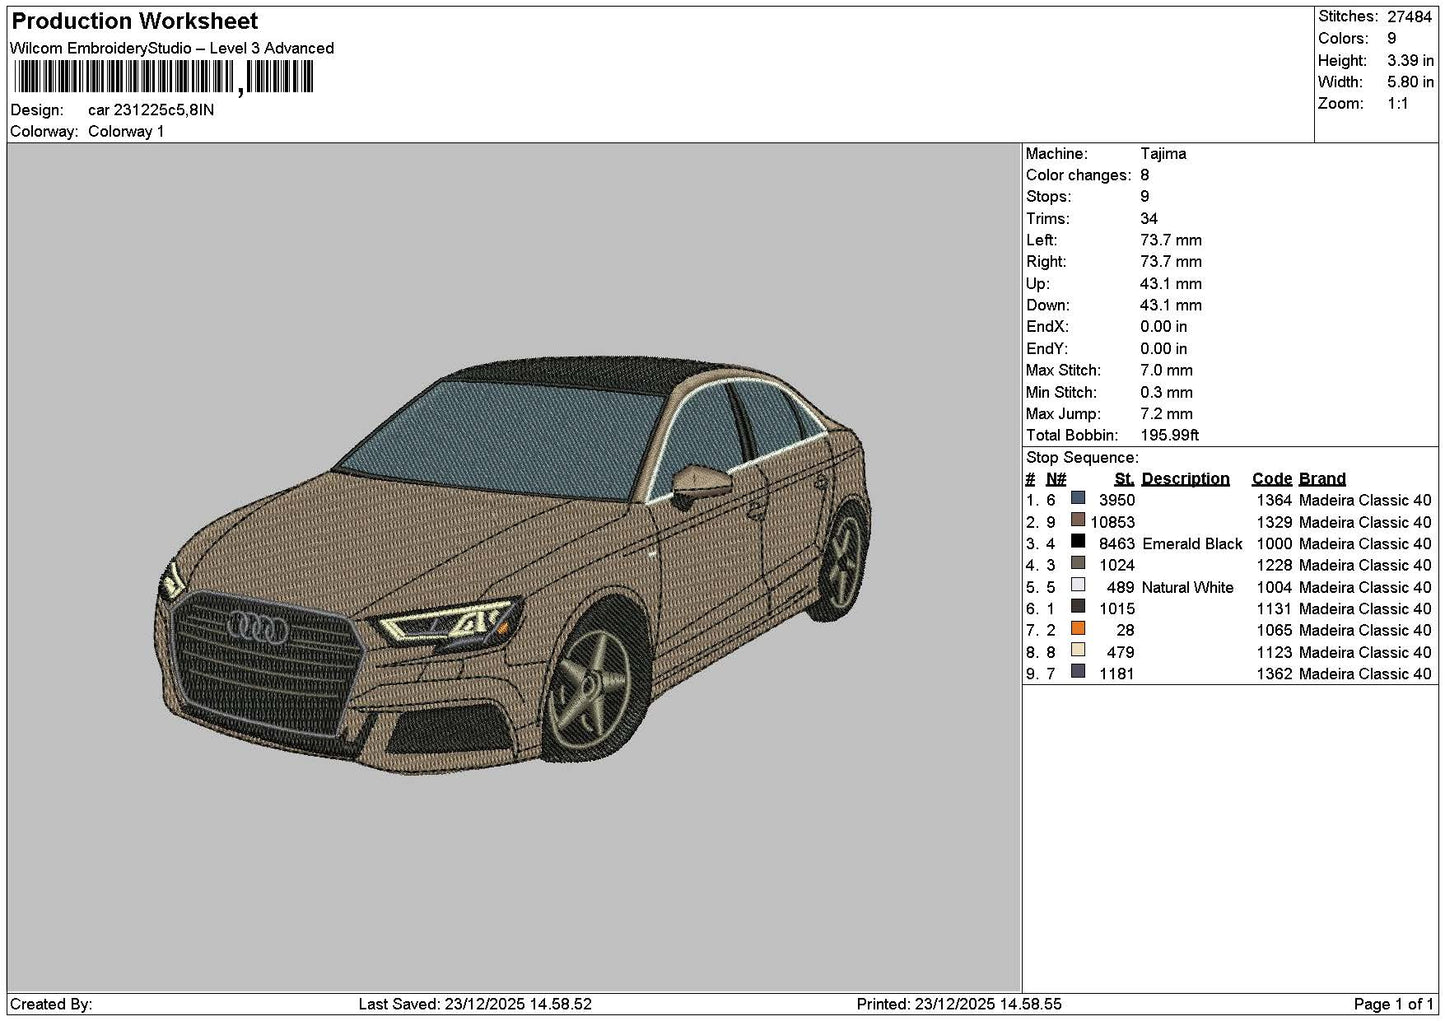1445x1021 pixels.
Task: Click the trims value 34
Action: pos(1149,219)
